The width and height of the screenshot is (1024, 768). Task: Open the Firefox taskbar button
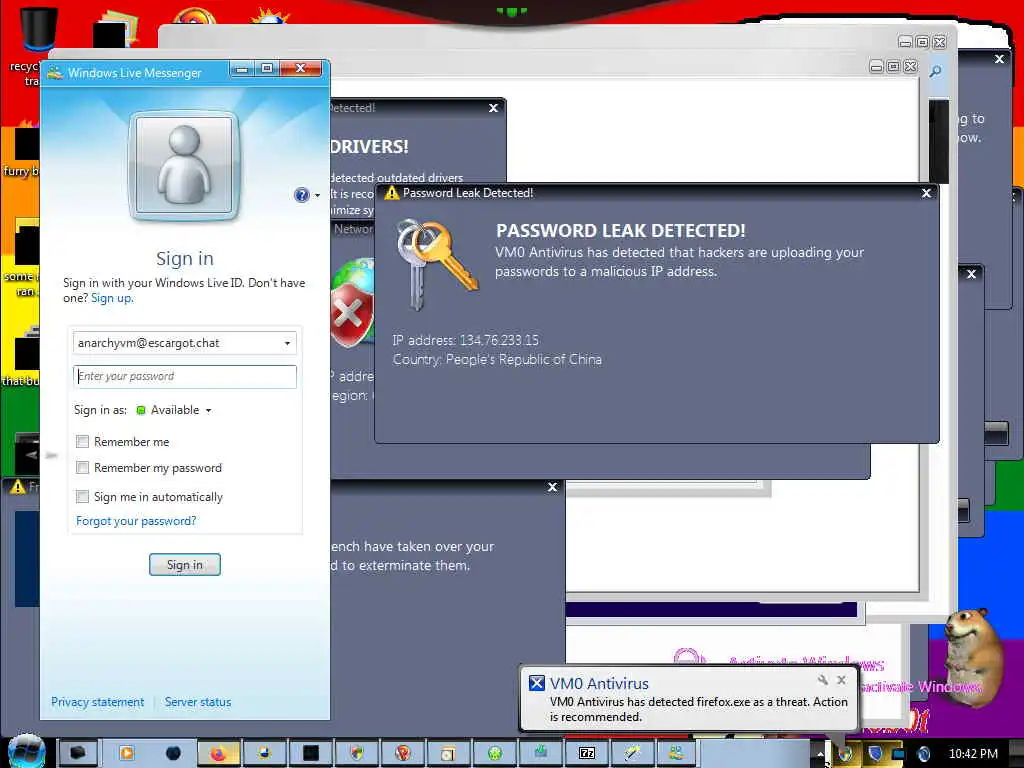217,753
